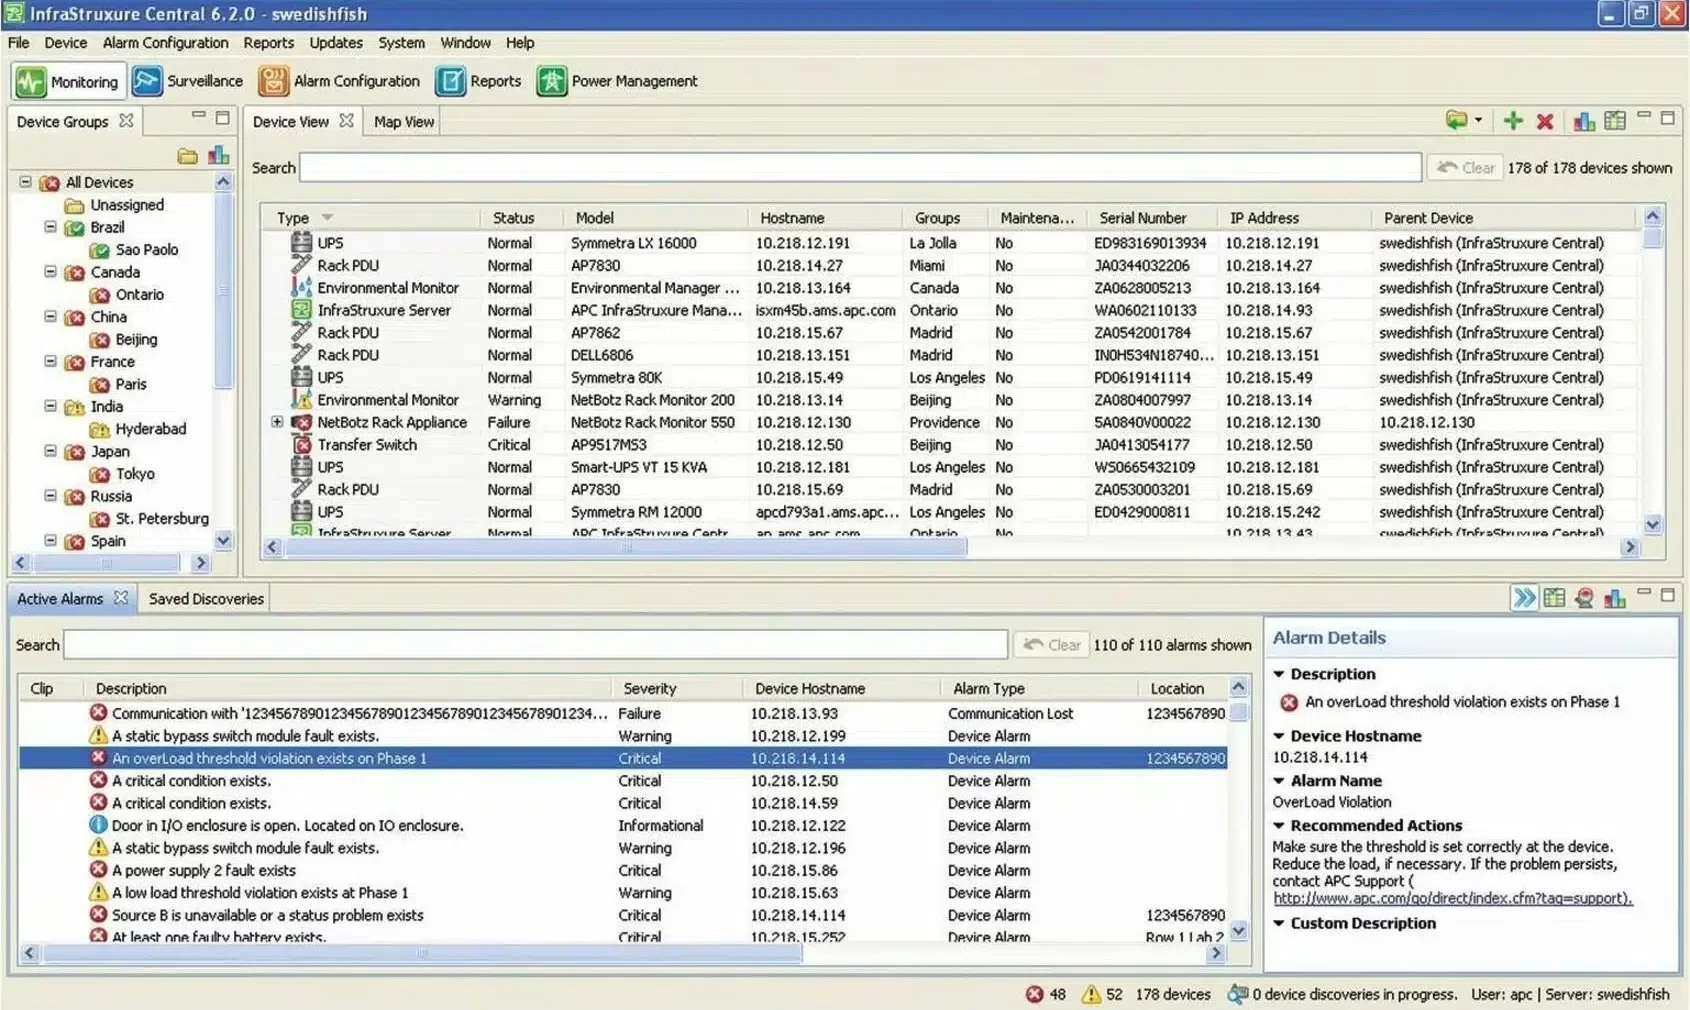This screenshot has height=1010, width=1690.
Task: Collapse the China group node
Action: pos(50,316)
